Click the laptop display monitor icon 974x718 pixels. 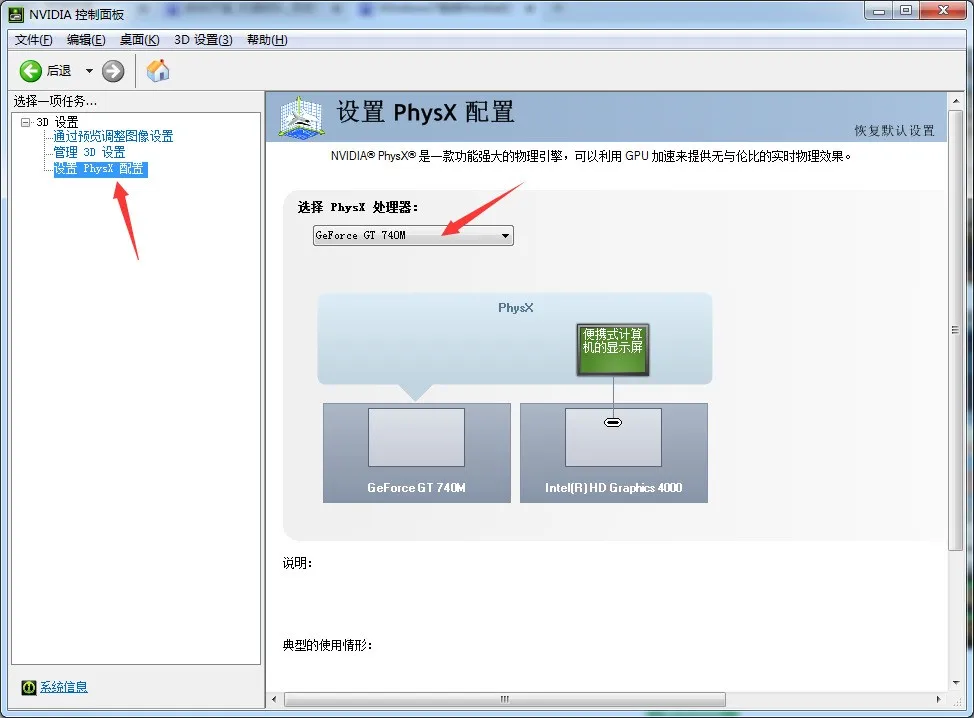[x=612, y=350]
